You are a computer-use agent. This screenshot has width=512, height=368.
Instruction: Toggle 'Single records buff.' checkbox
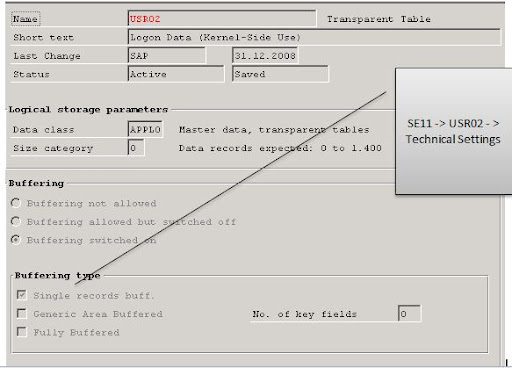click(22, 295)
